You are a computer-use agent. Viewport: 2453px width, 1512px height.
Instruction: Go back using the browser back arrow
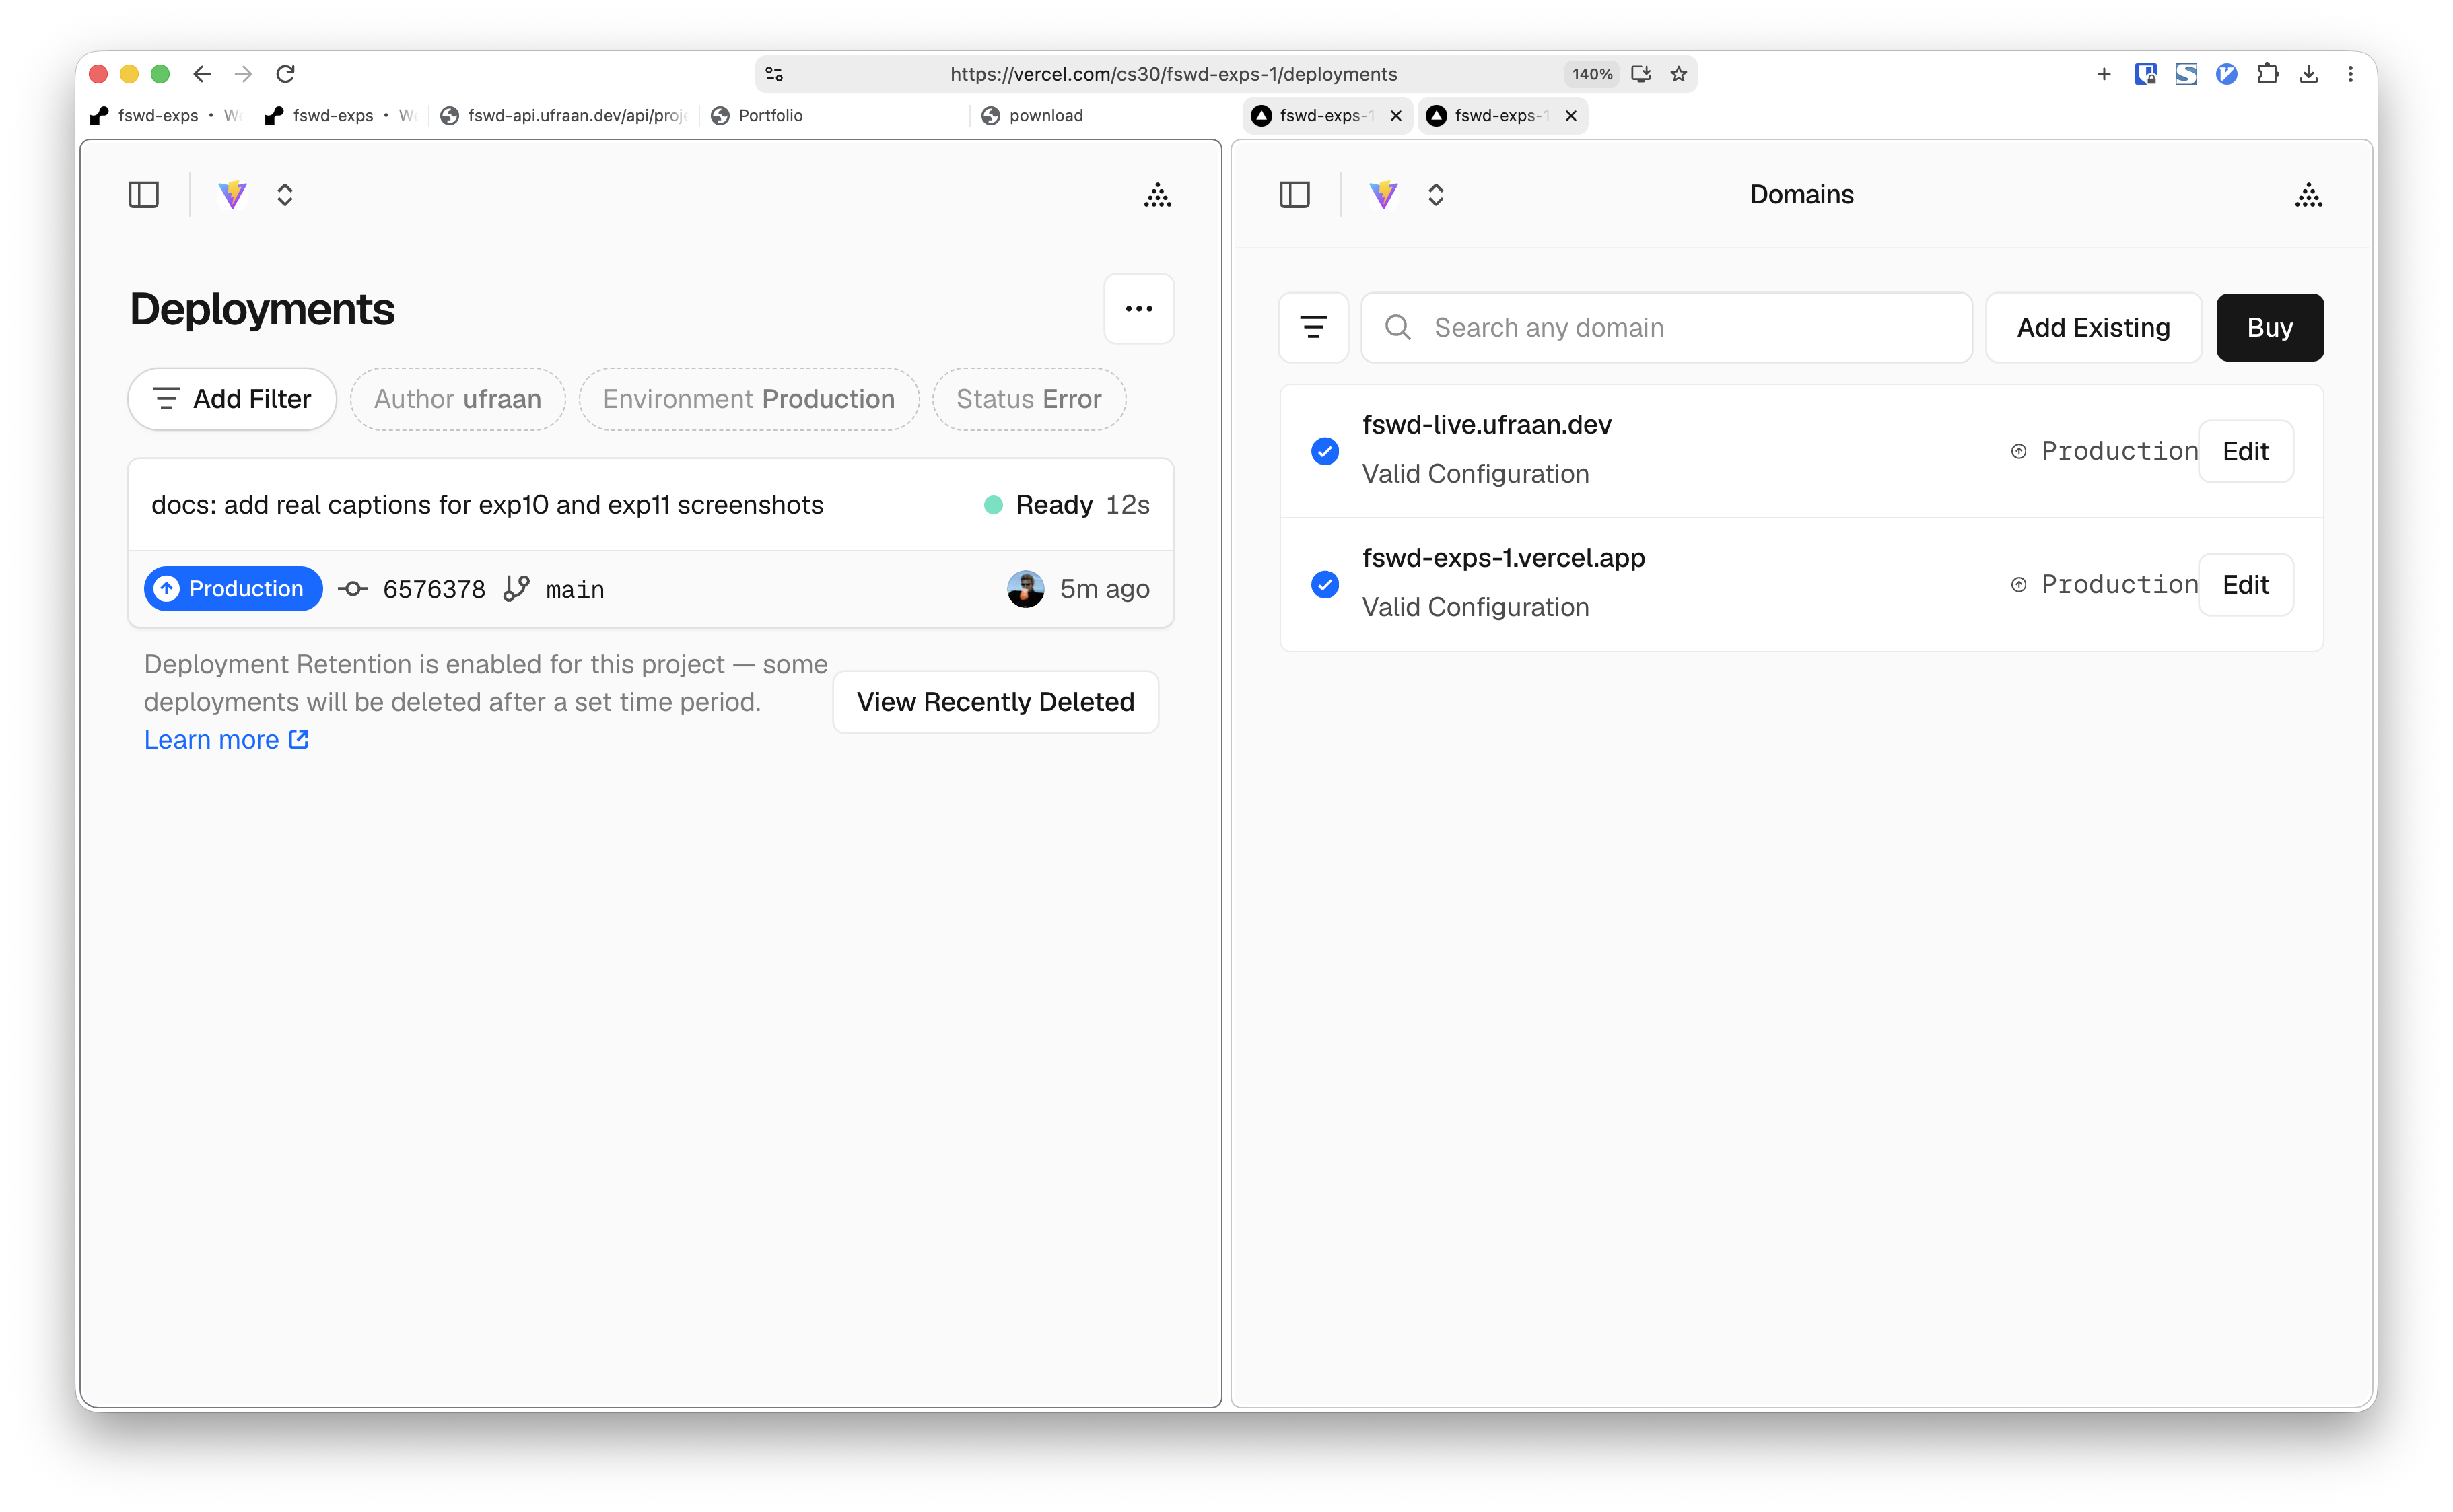202,74
